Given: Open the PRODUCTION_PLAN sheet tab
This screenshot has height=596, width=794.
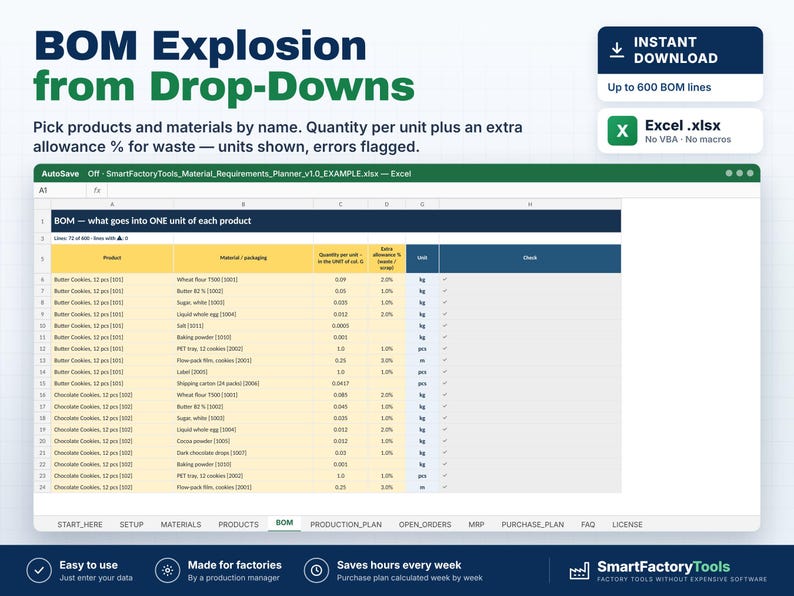Looking at the screenshot, I should [346, 525].
